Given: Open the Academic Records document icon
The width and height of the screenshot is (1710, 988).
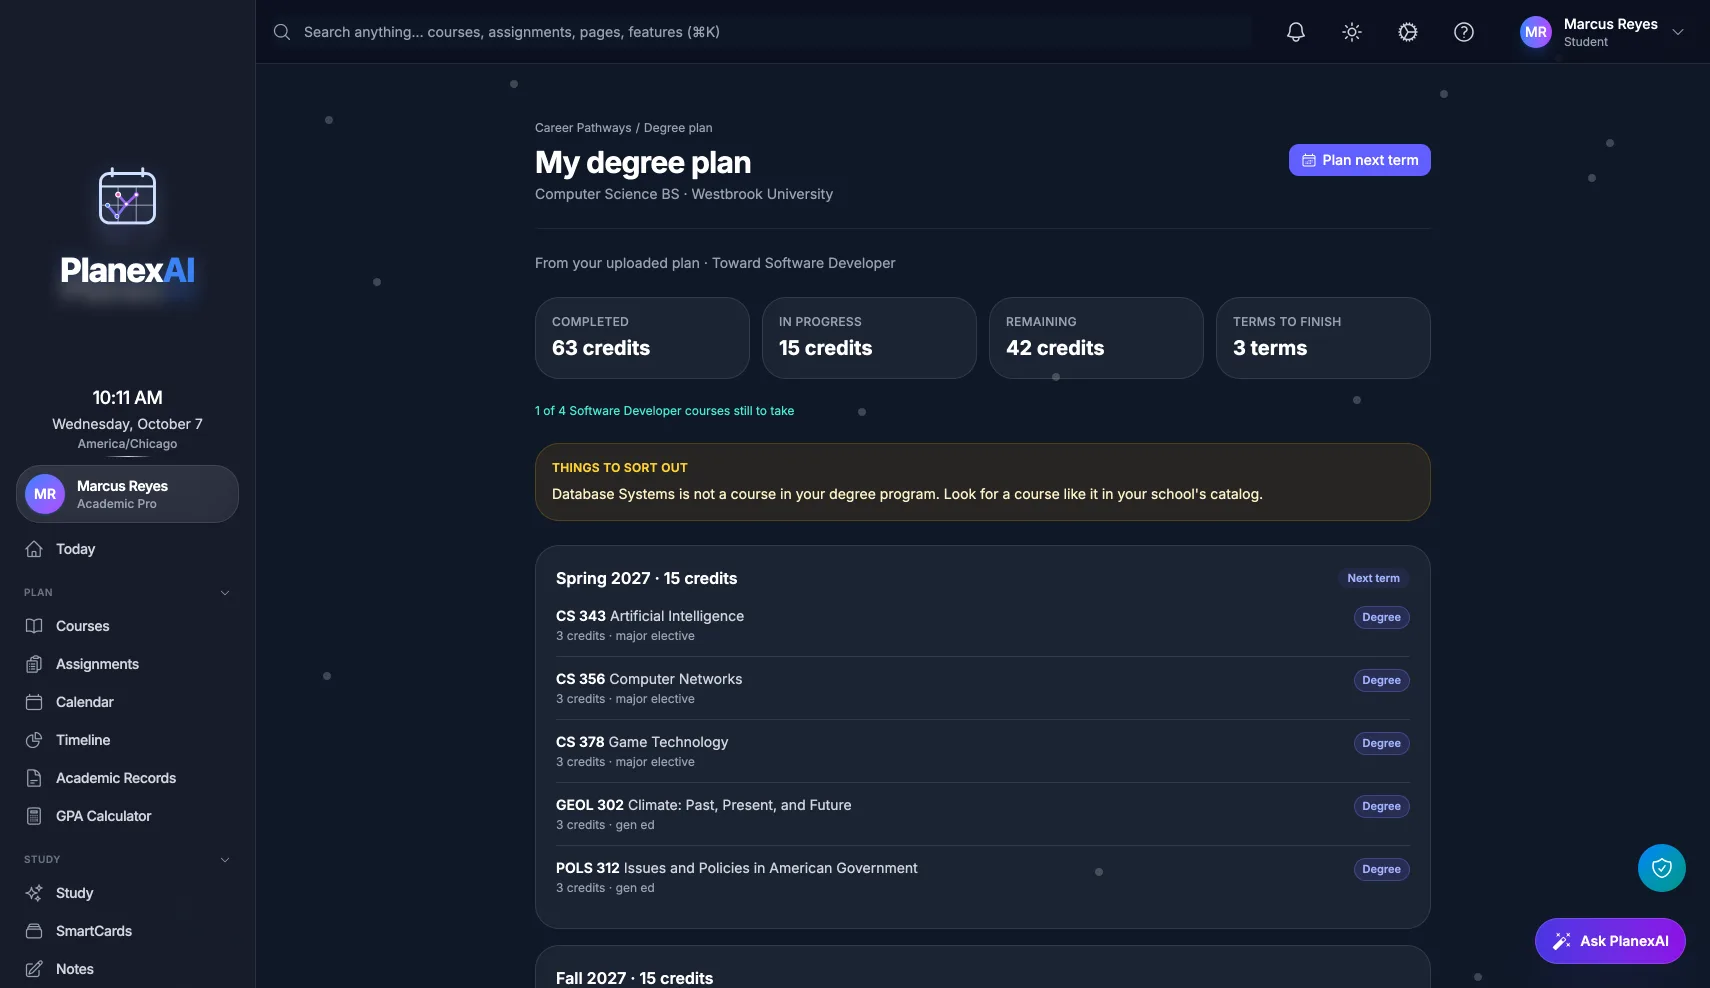Looking at the screenshot, I should (34, 778).
